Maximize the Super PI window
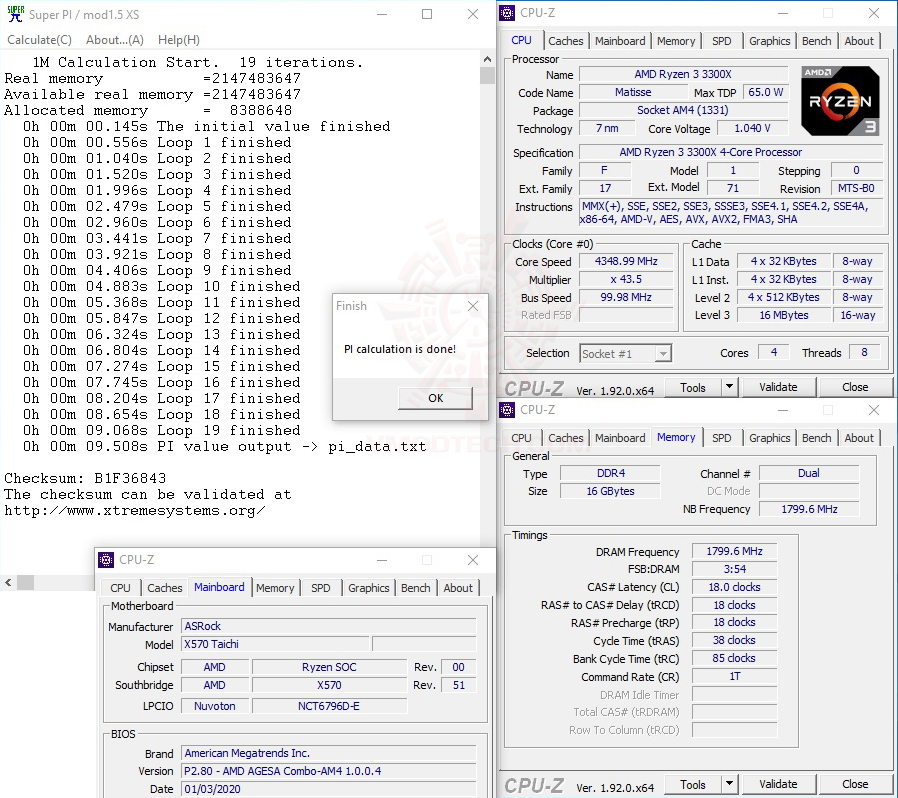The width and height of the screenshot is (898, 798). click(x=427, y=14)
